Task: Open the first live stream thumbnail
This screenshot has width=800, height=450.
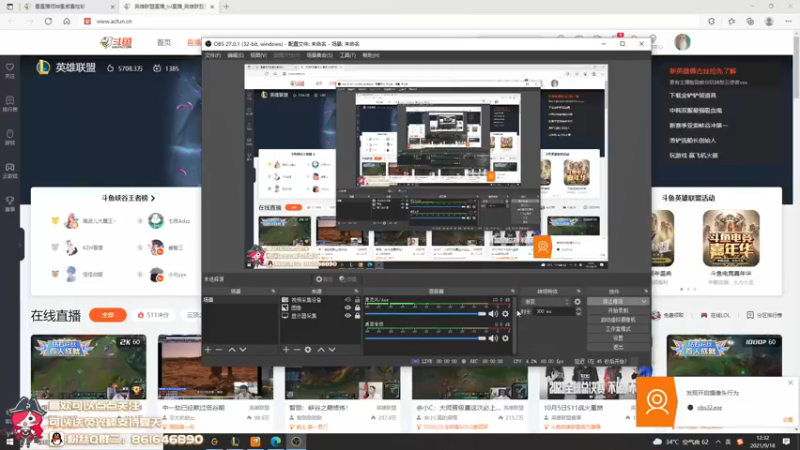Action: (88, 367)
